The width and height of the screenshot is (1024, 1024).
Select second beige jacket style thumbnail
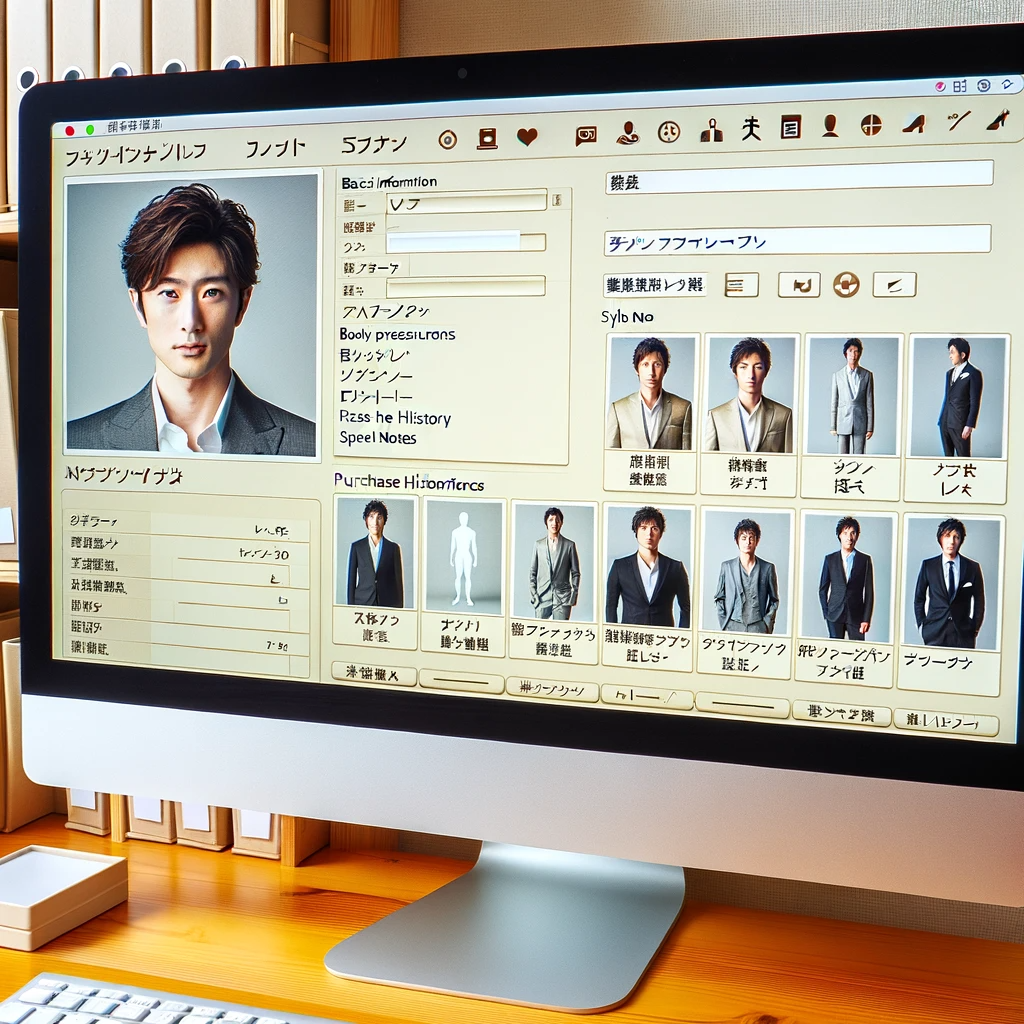(x=749, y=394)
